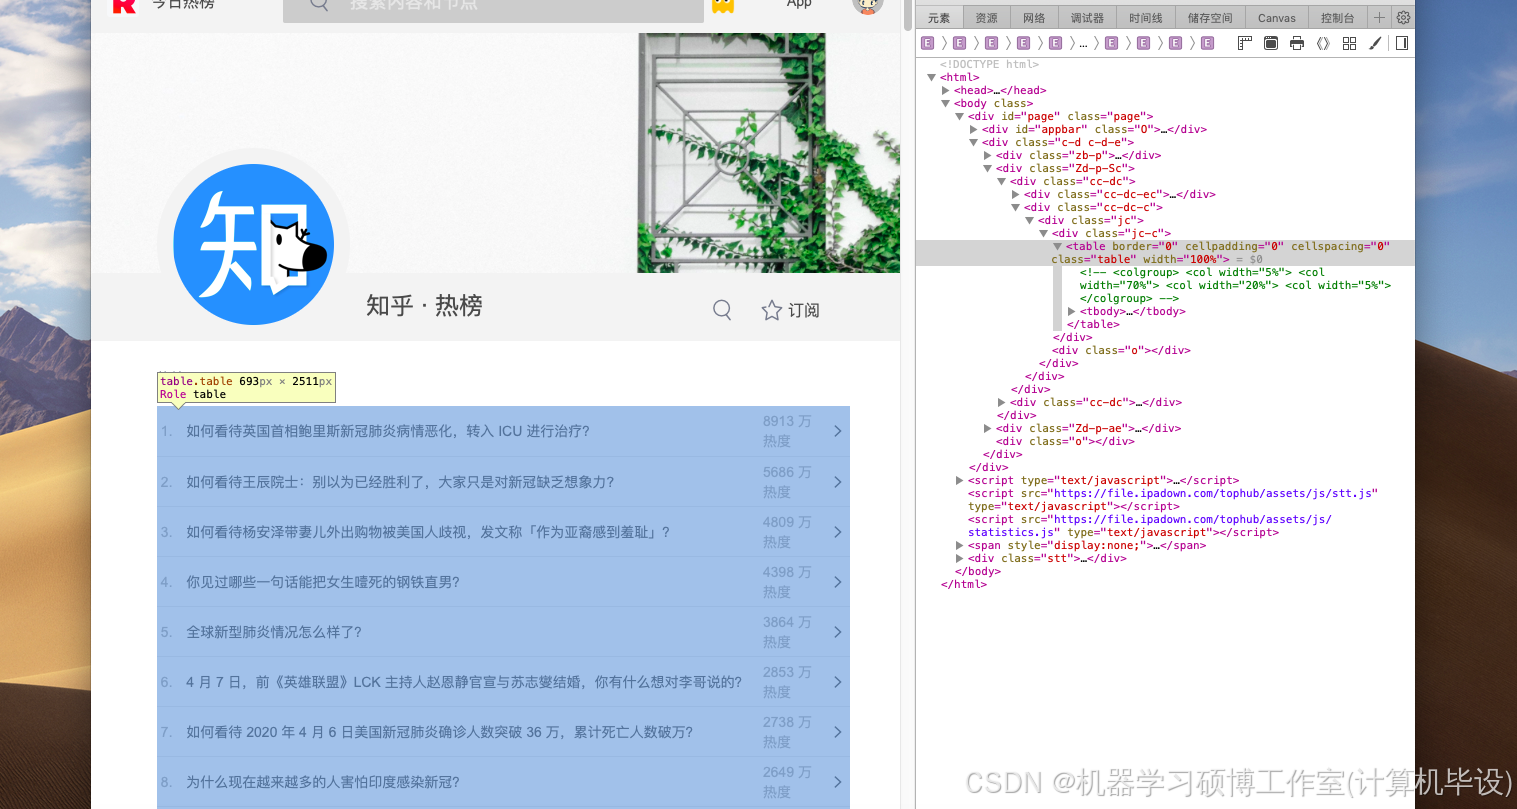
Task: Open 全球新型肺炎情况怎么样了 list item
Action: point(274,631)
